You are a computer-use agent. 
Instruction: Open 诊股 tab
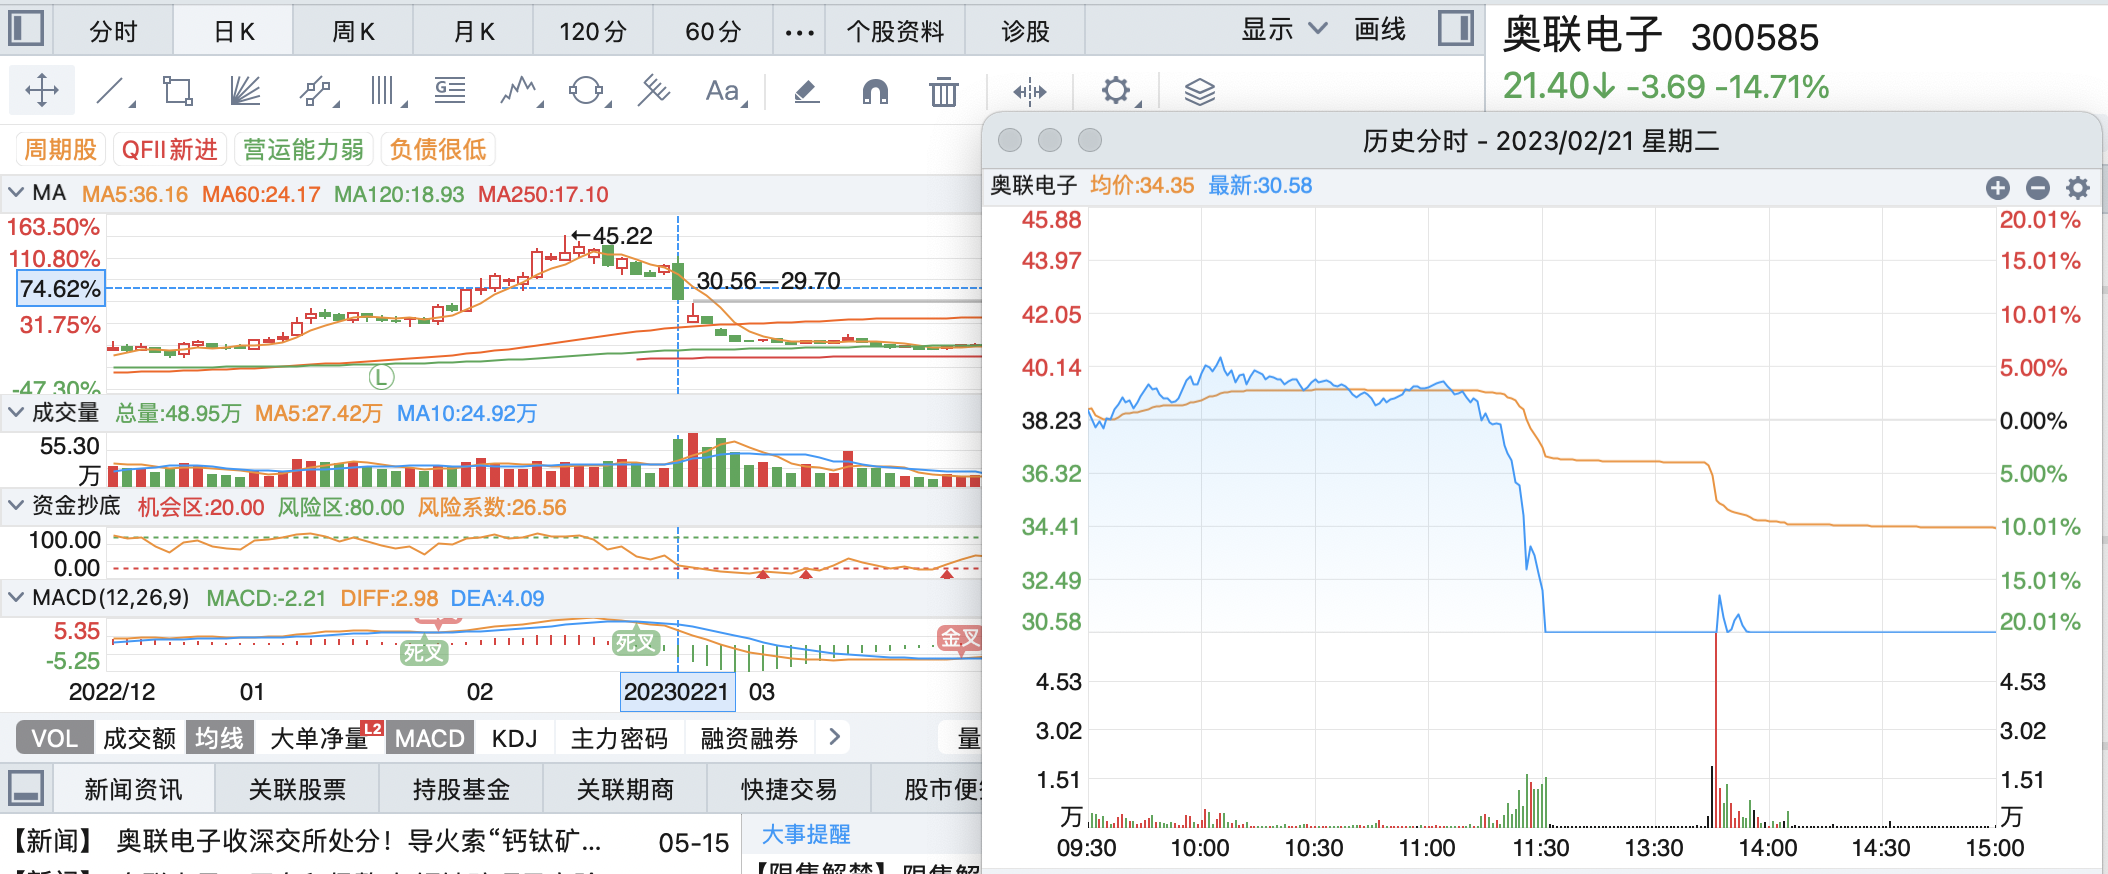click(1026, 31)
